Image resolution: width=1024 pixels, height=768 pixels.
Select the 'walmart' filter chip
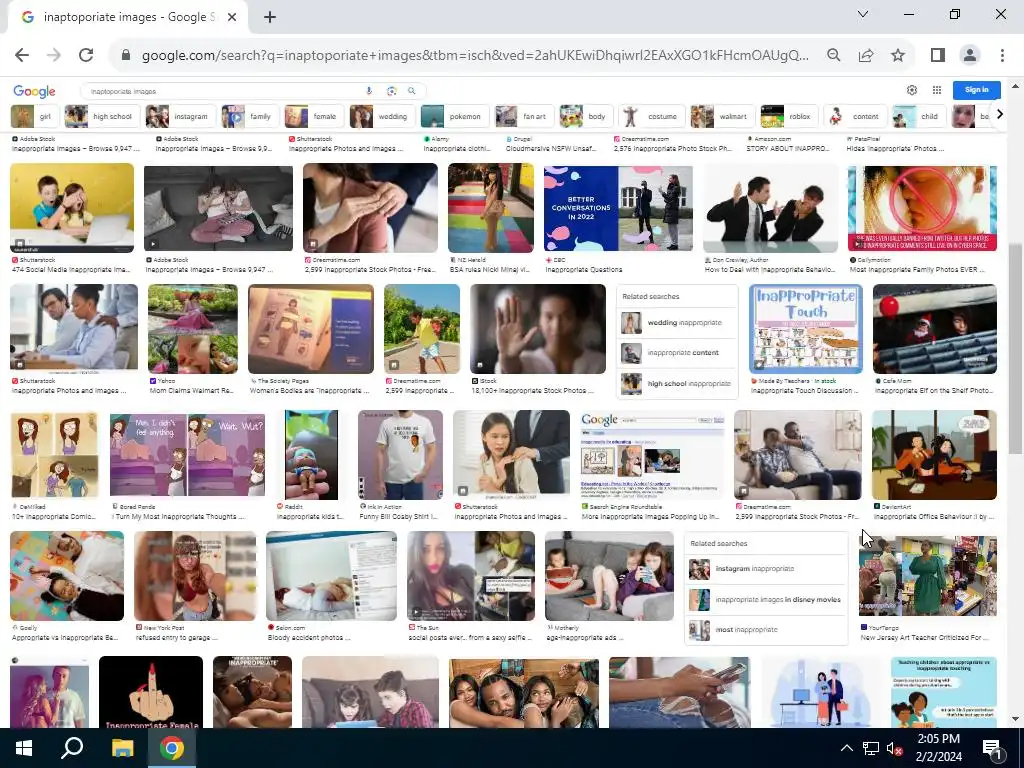click(722, 116)
